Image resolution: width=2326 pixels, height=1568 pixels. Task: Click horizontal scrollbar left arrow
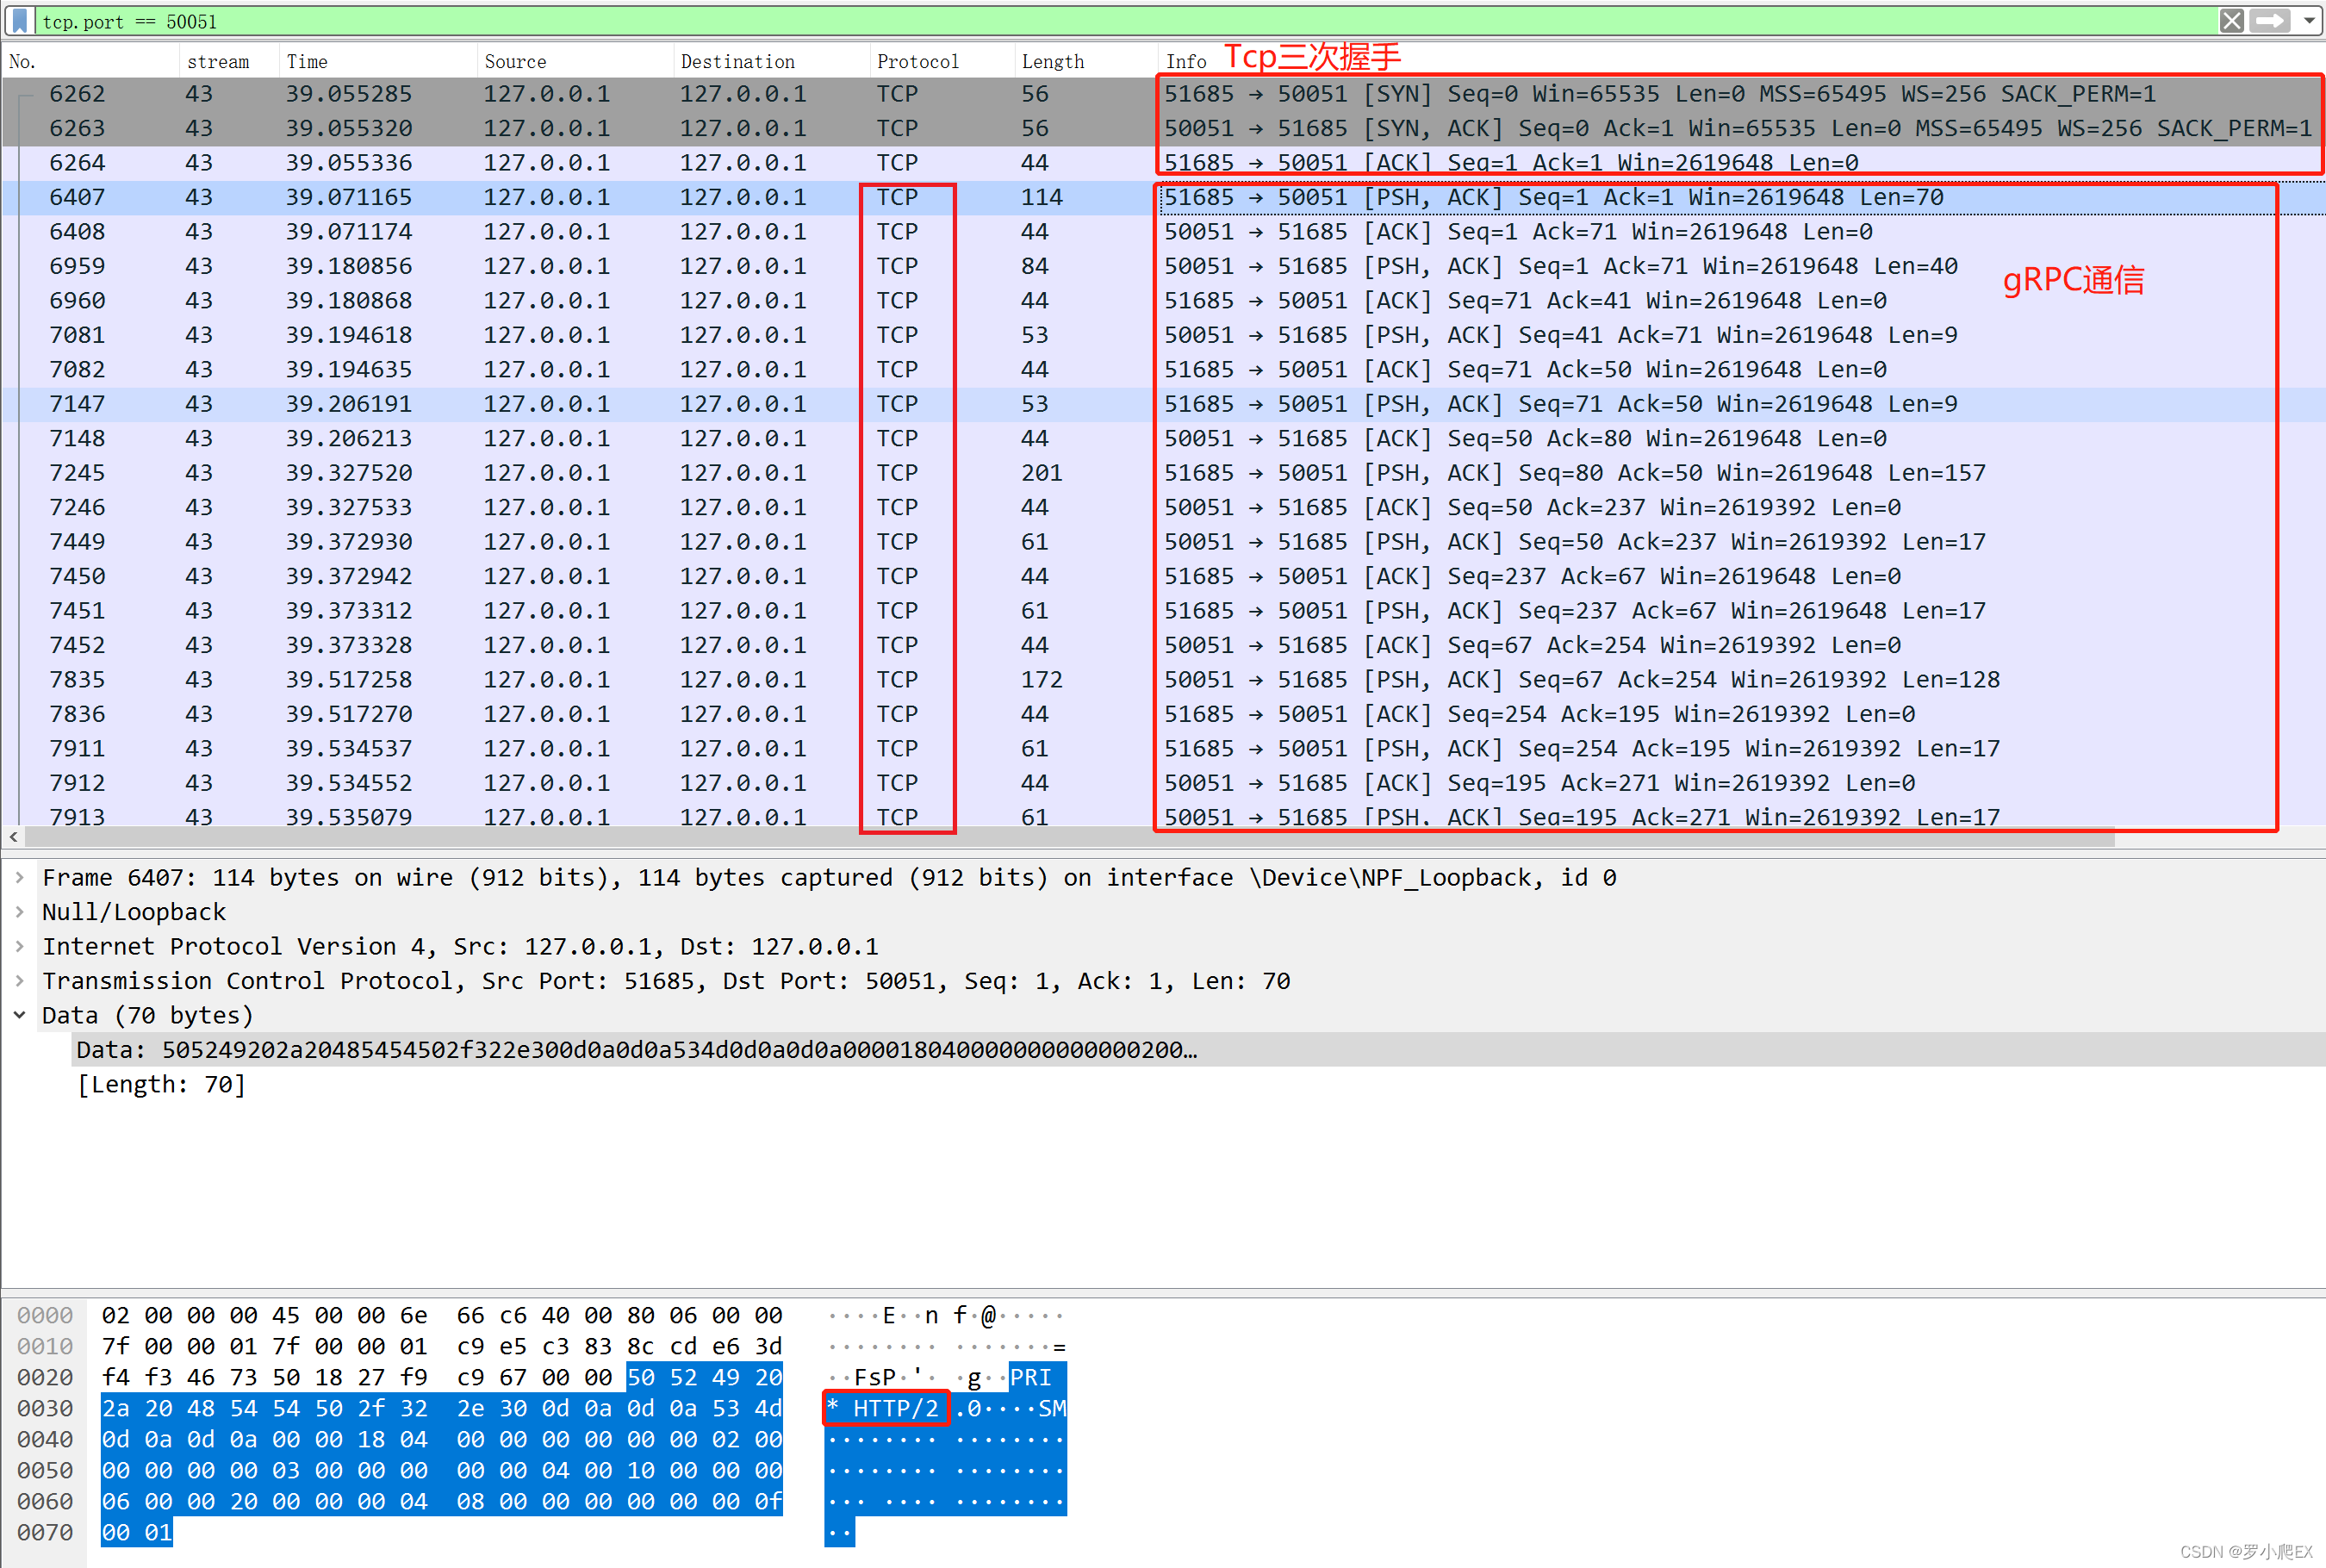tap(13, 837)
